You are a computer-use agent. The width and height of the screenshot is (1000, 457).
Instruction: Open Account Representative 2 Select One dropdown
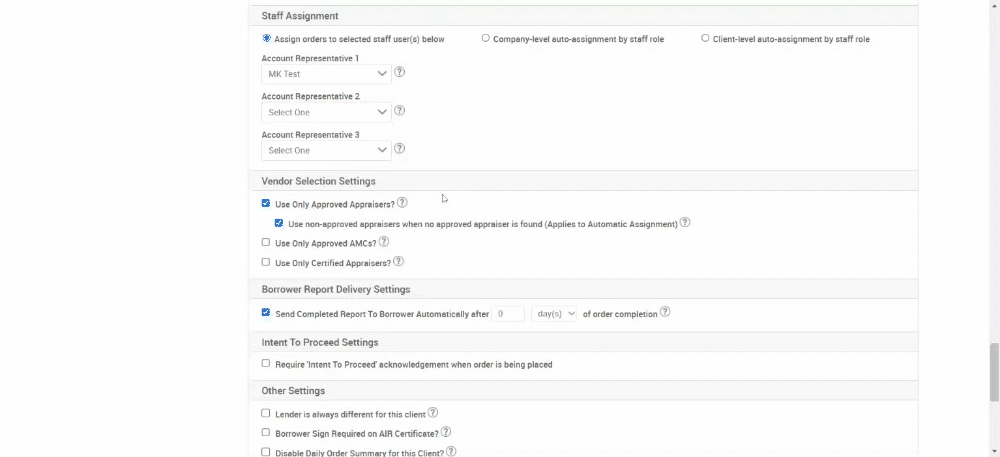click(x=327, y=112)
